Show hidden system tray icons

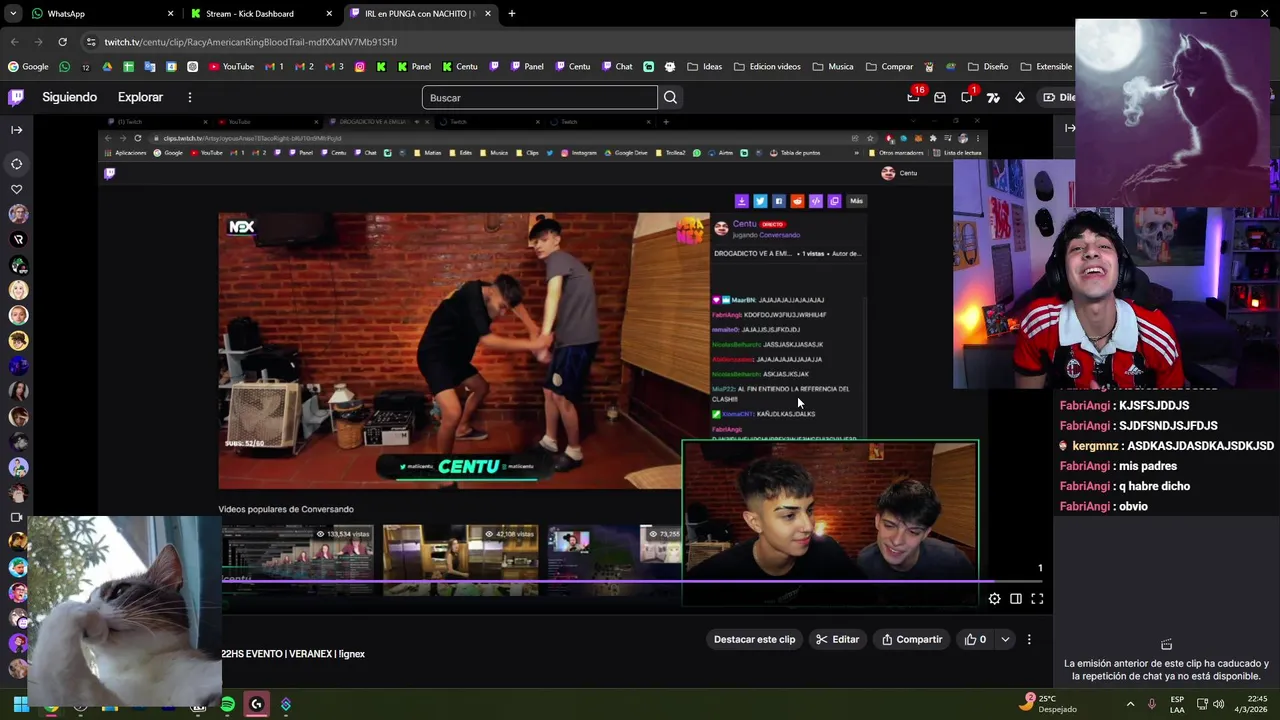point(1130,704)
